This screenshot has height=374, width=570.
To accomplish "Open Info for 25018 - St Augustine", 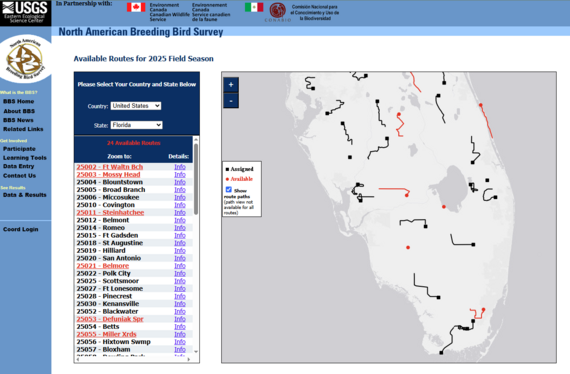I will (x=180, y=243).
